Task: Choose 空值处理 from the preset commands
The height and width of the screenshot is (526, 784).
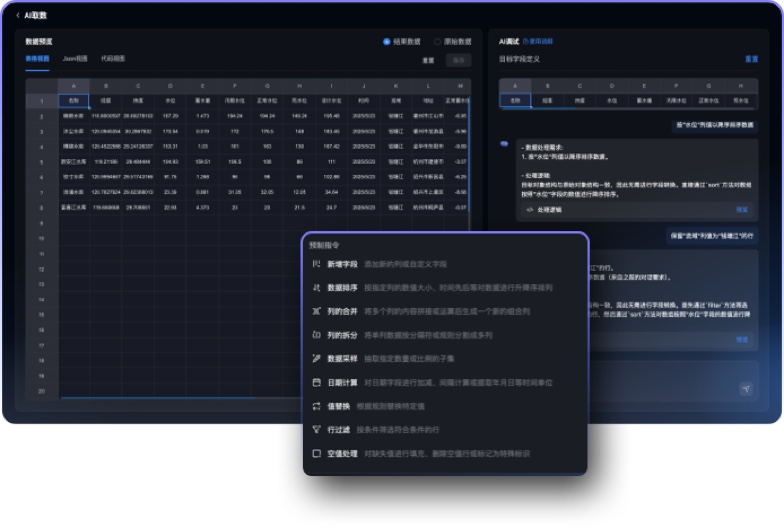Action: point(445,454)
